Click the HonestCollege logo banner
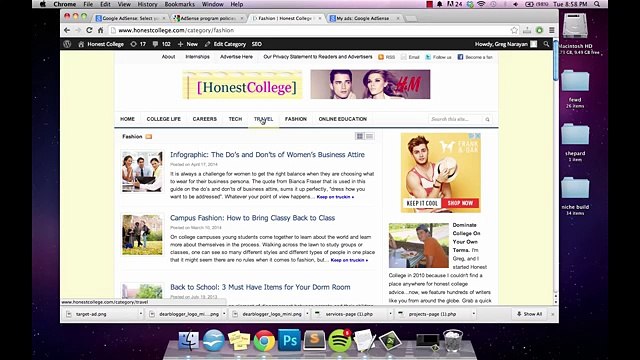640x360 pixels. click(242, 85)
